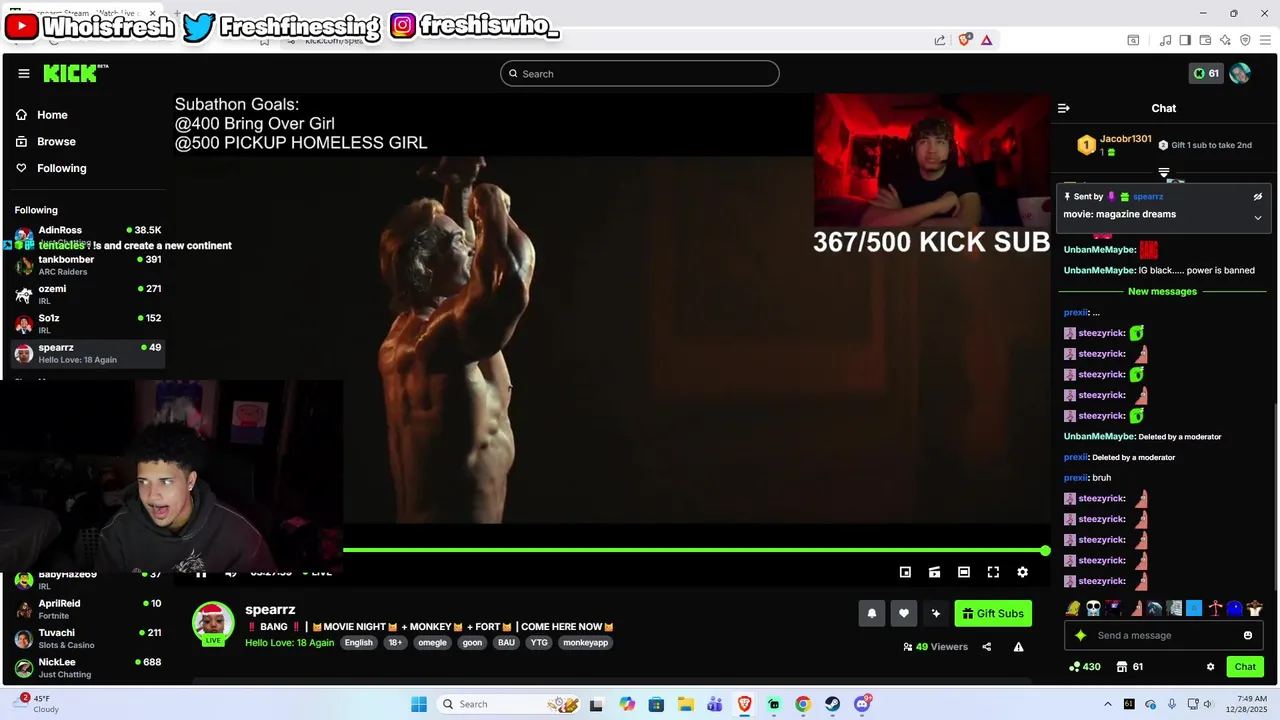Screen dimensions: 1280x720
Task: Click the English tag
Action: tap(358, 643)
